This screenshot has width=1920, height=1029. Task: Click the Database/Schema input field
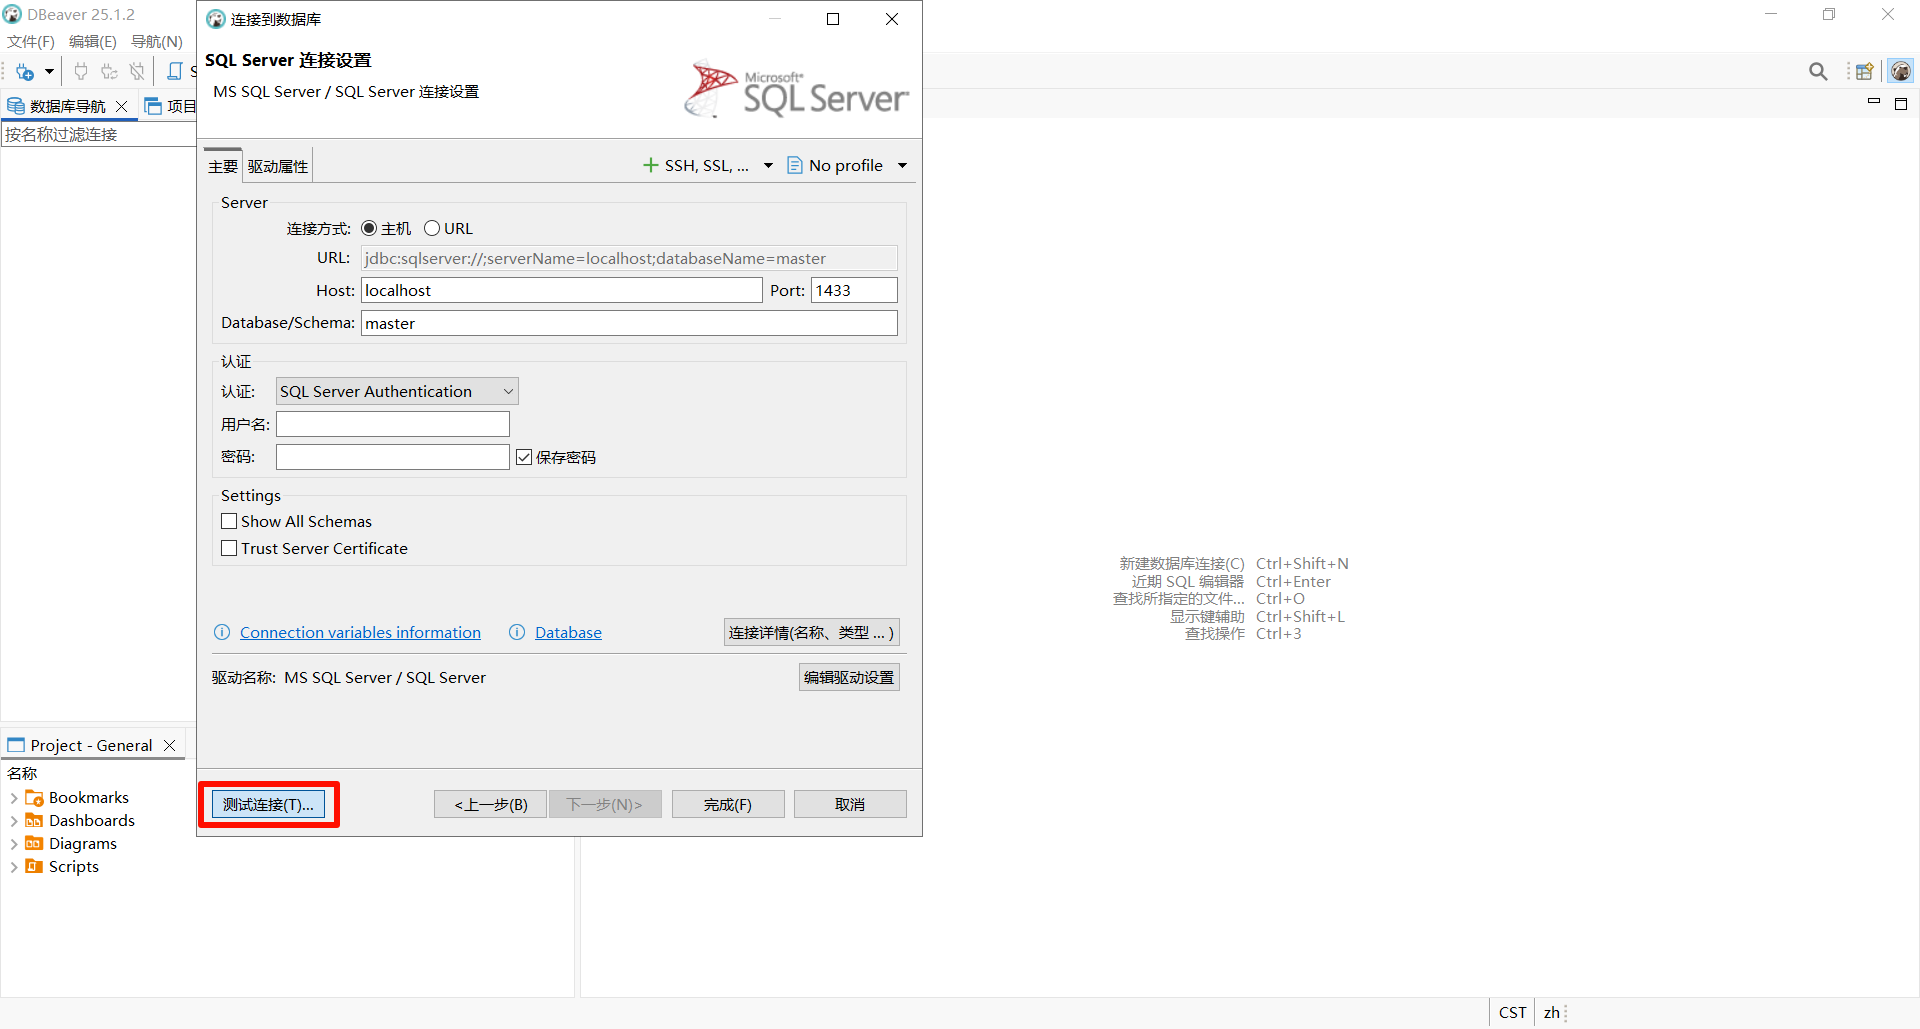[x=629, y=323]
